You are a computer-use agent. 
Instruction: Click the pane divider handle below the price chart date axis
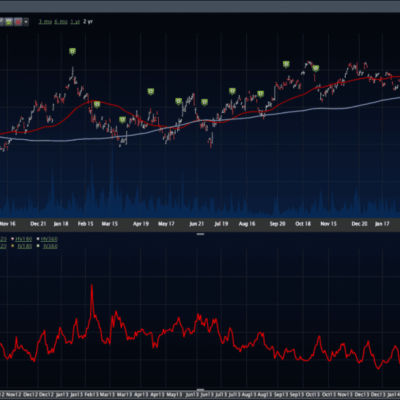(x=200, y=234)
